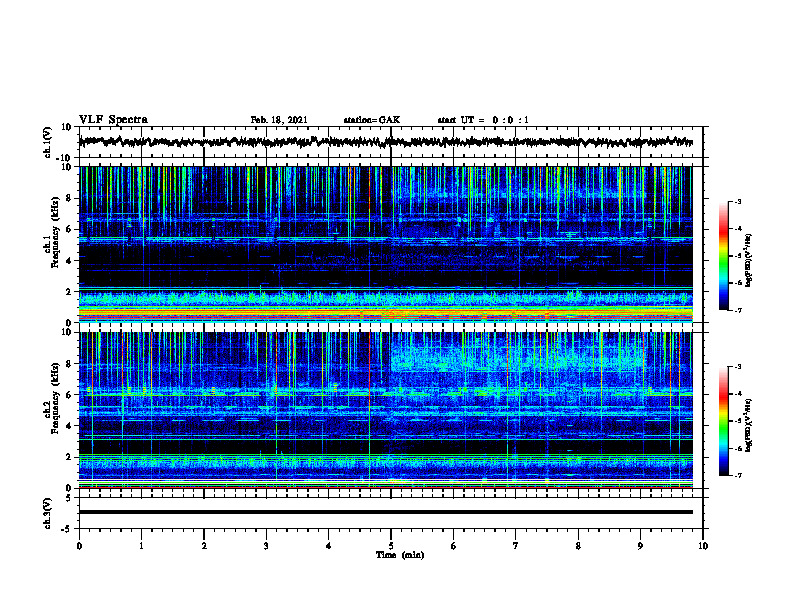The width and height of the screenshot is (792, 612).
Task: Click the "4" kHz tick on ch.2 axis
Action: (70, 426)
